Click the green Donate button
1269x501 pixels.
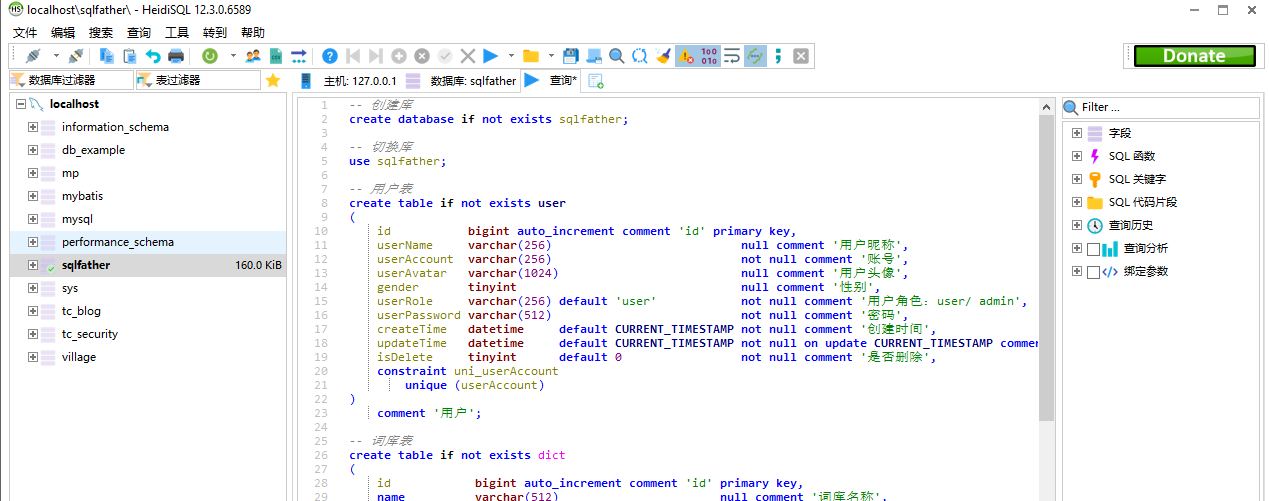pos(1194,56)
